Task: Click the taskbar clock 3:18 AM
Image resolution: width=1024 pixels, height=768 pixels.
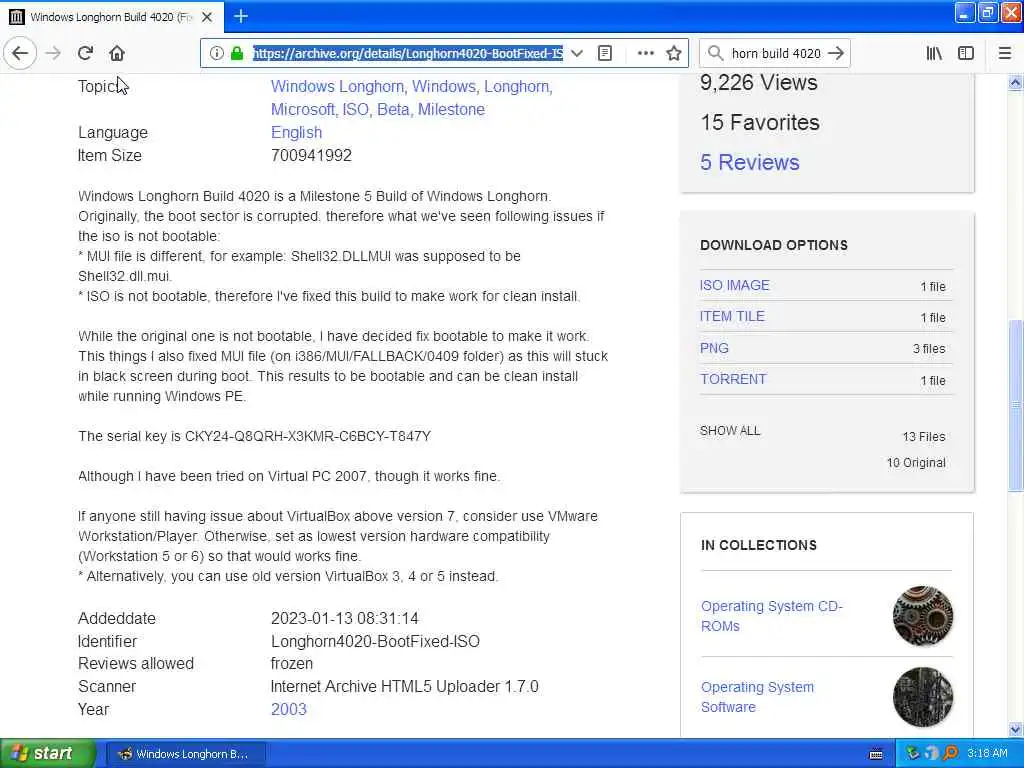Action: (987, 754)
